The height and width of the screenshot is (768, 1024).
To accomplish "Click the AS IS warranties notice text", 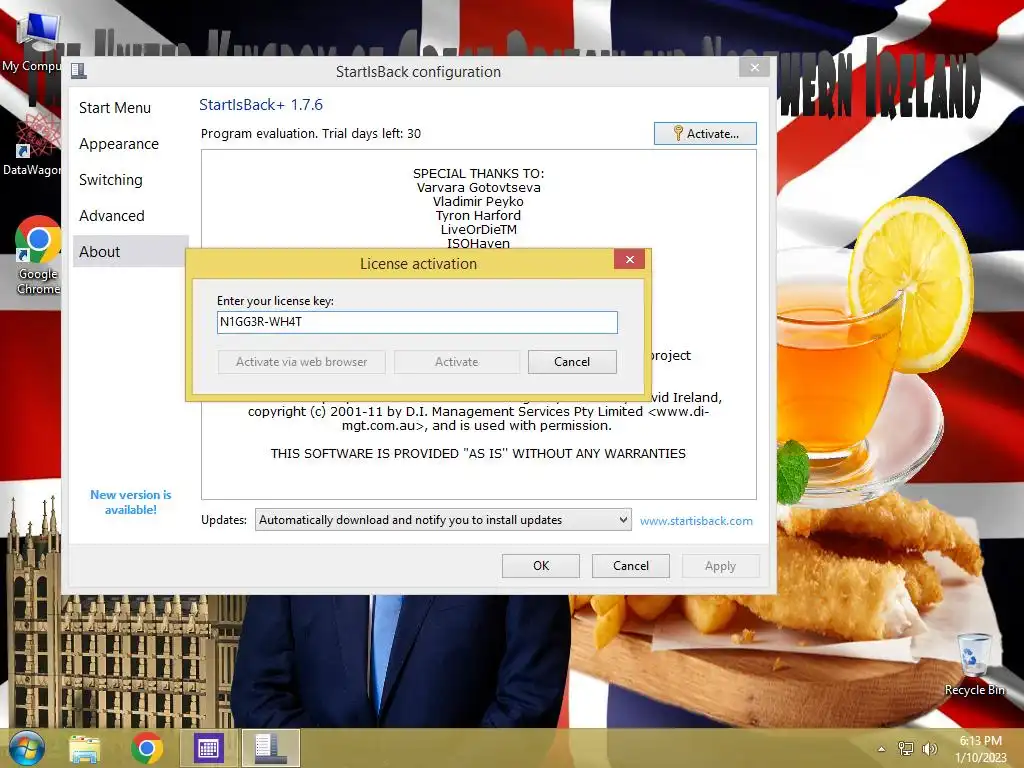I will click(478, 454).
